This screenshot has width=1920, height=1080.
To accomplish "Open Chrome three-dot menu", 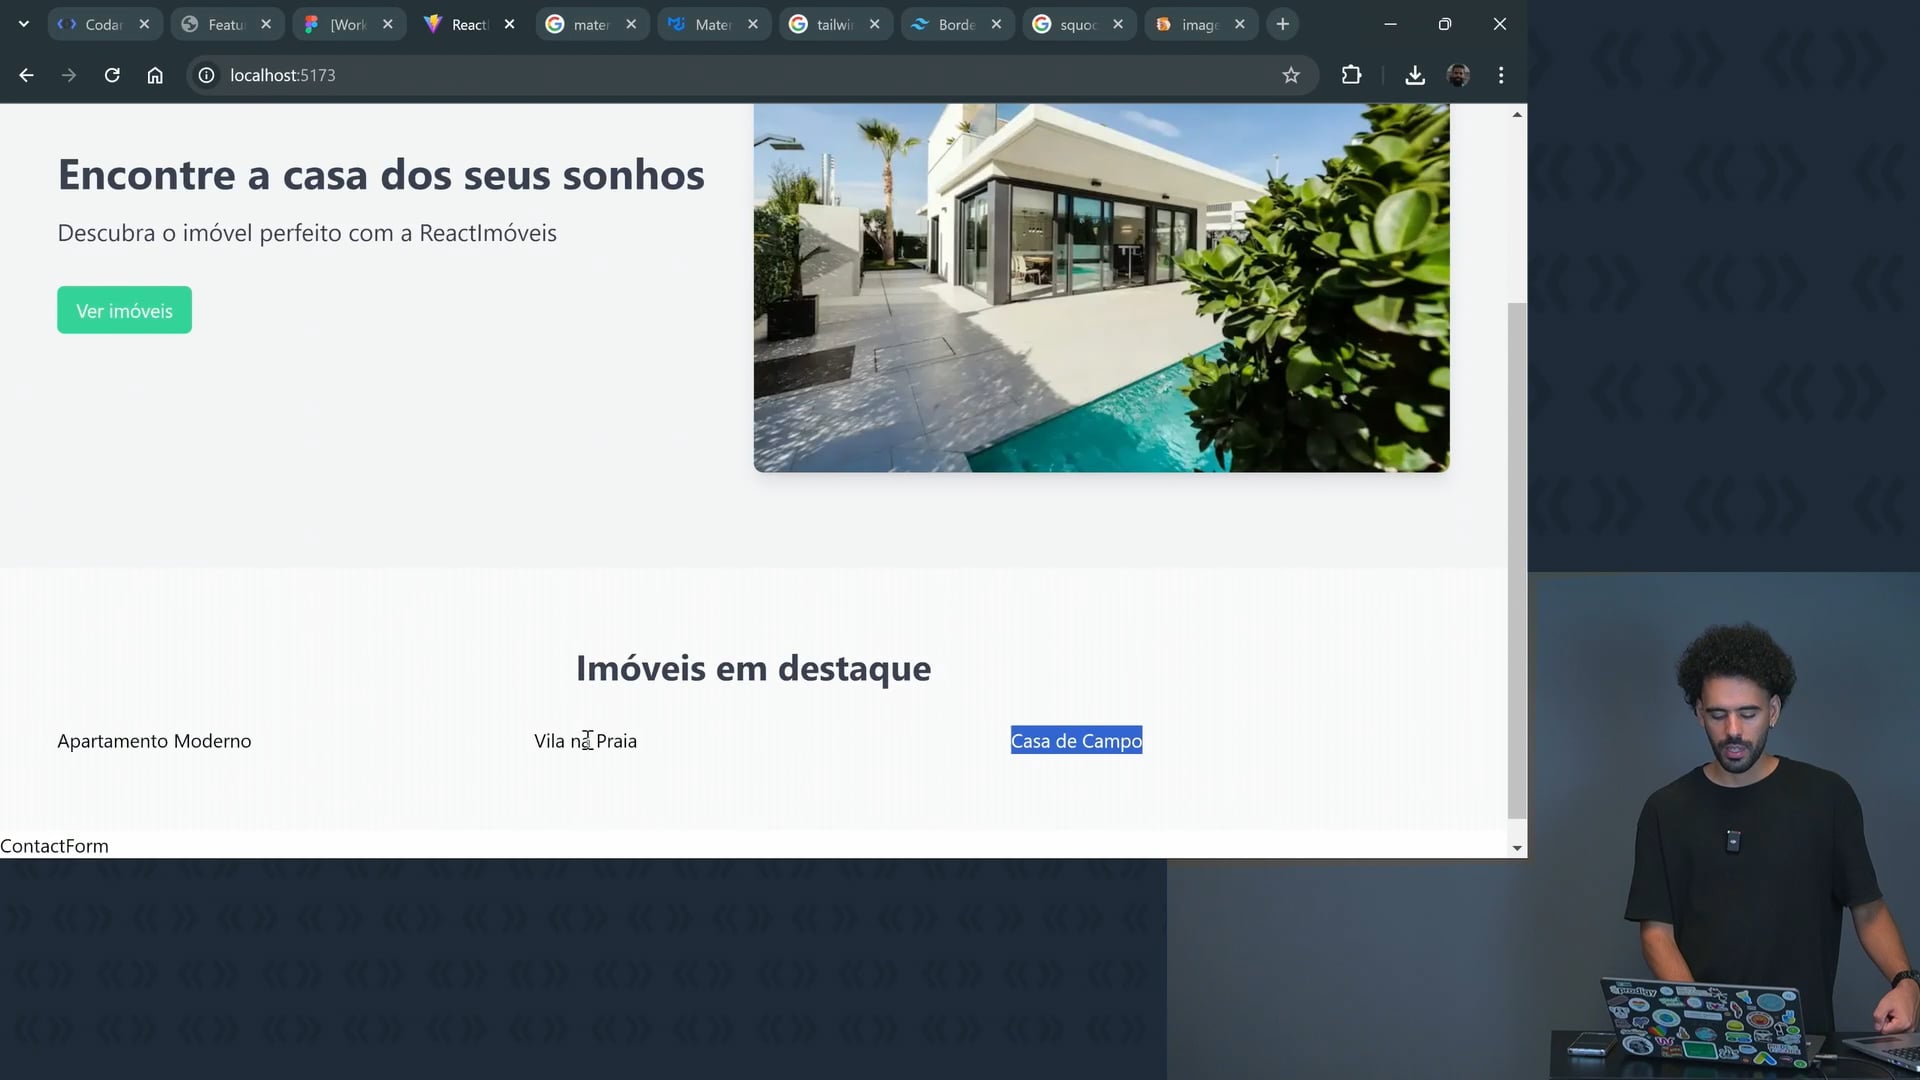I will pyautogui.click(x=1501, y=75).
